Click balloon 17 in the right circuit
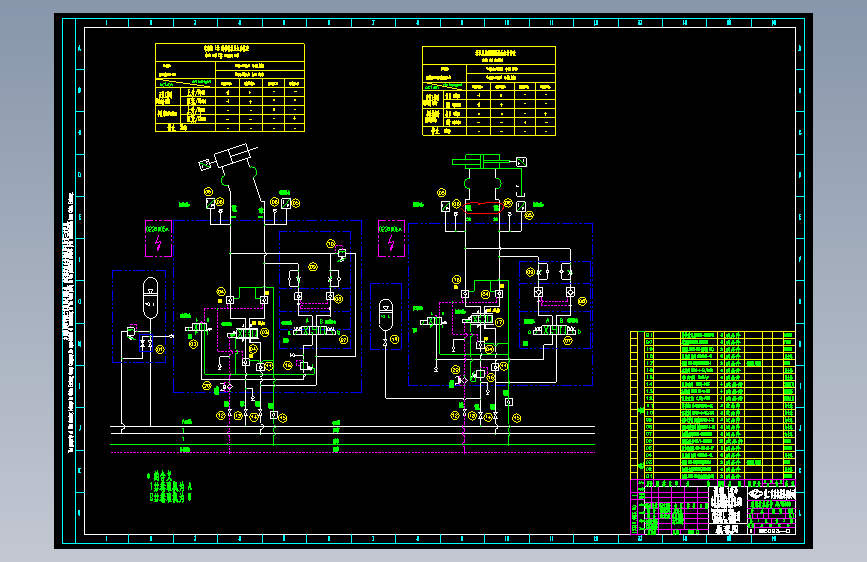 click(499, 322)
